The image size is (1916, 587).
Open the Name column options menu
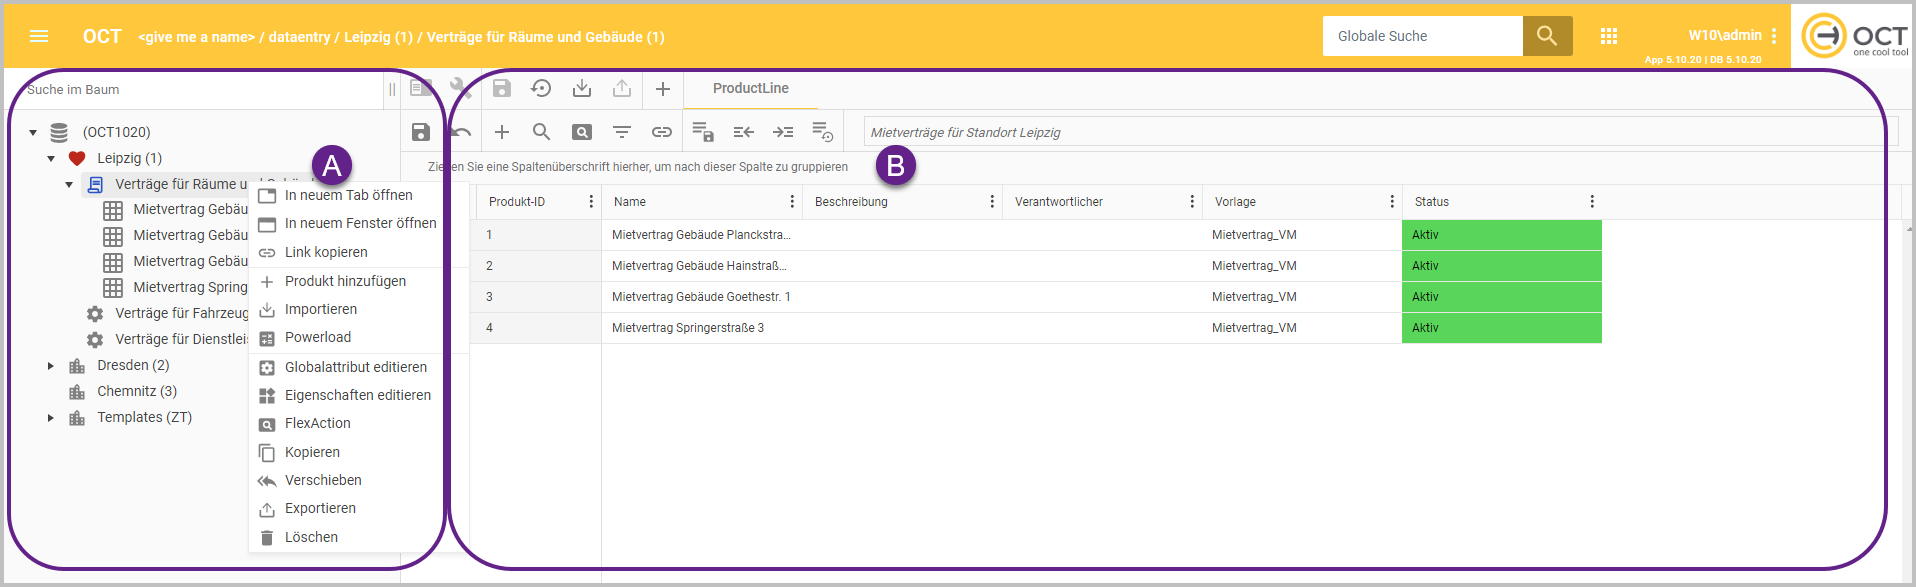(x=791, y=202)
